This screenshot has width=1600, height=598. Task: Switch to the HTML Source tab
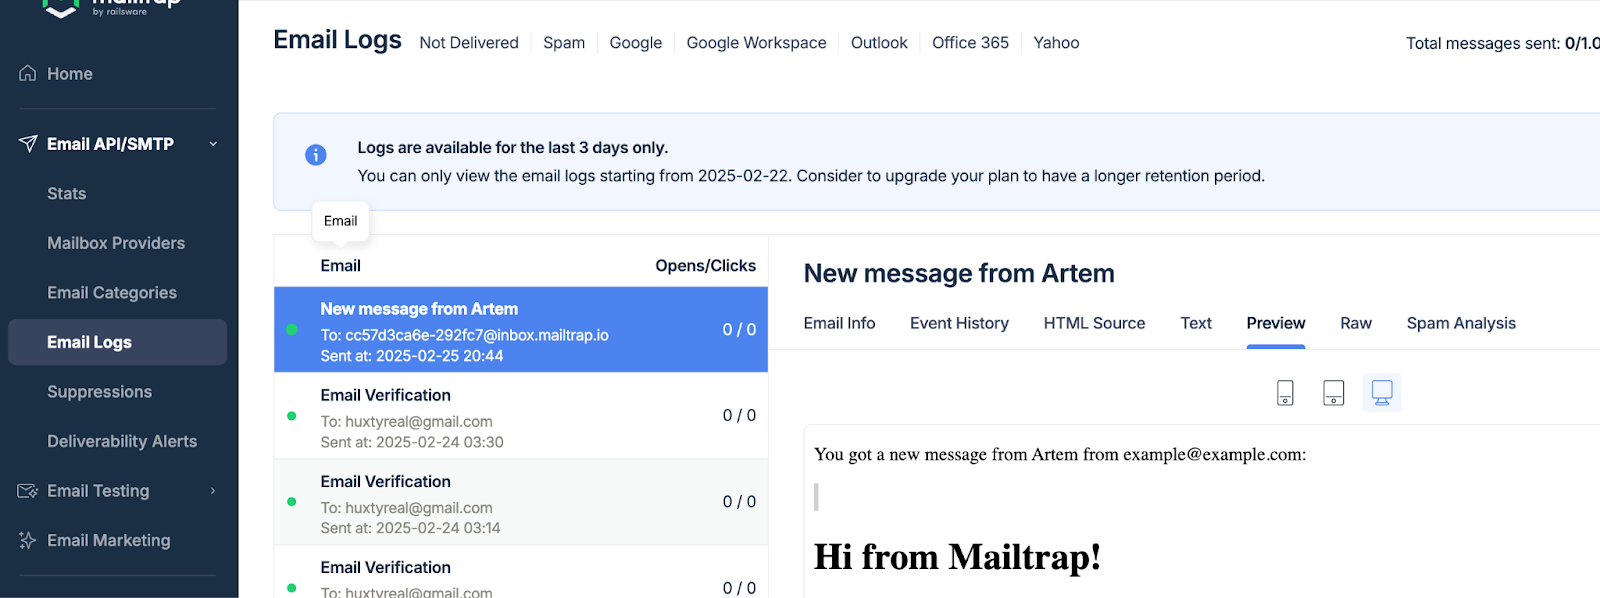tap(1094, 323)
